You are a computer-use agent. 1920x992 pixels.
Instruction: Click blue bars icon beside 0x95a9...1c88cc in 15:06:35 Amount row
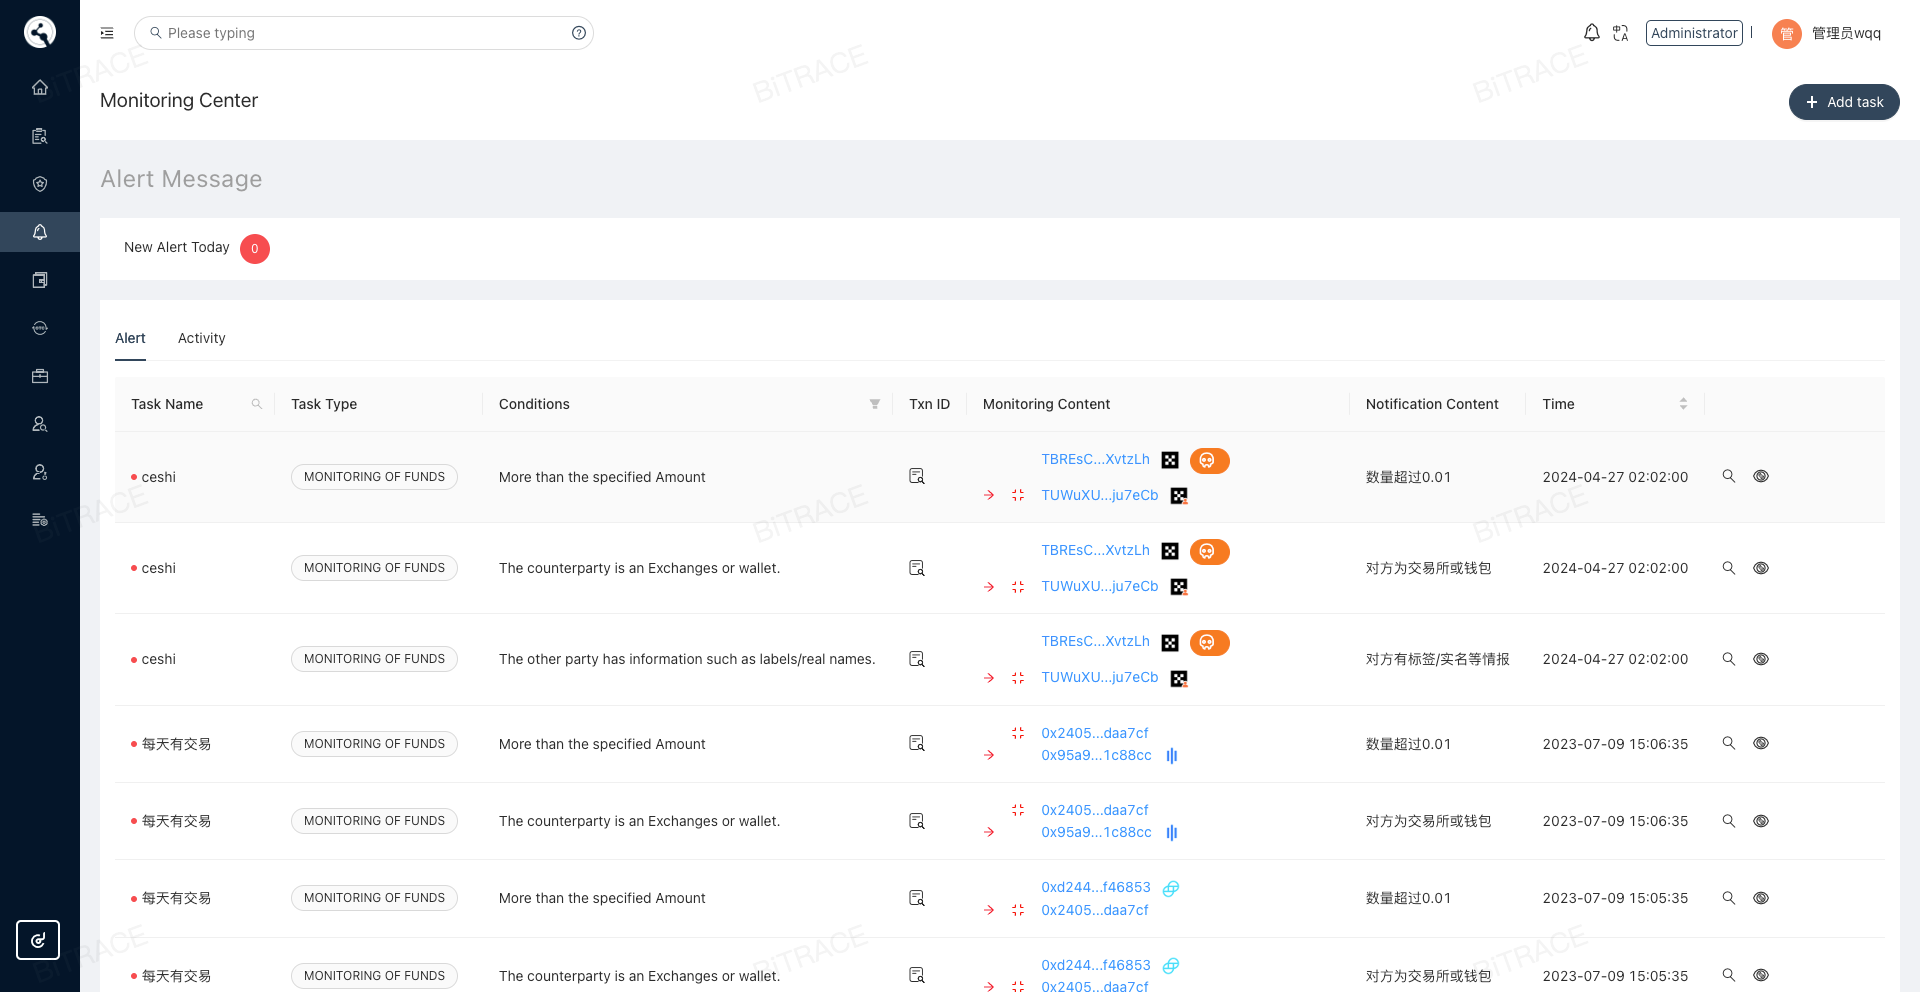pos(1172,756)
